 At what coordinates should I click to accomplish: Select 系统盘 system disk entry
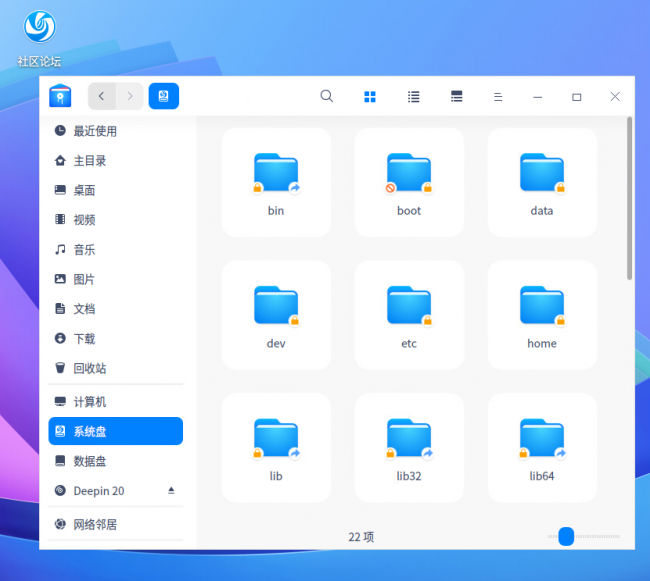pos(116,431)
